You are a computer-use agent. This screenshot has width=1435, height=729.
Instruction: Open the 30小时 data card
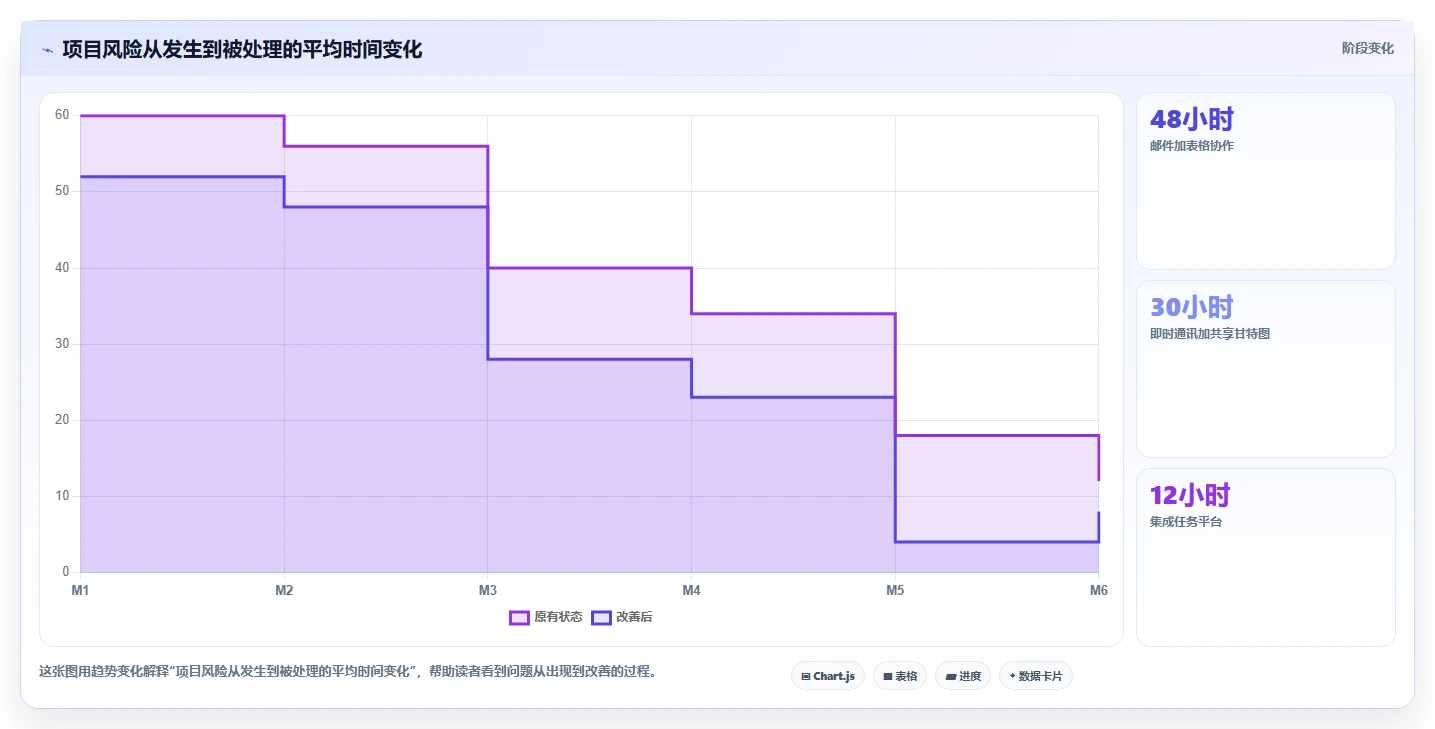point(1266,369)
